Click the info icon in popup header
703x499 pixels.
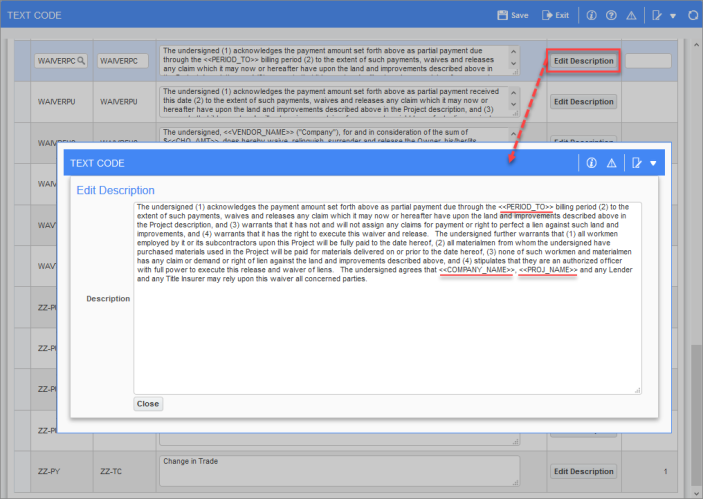tap(591, 162)
